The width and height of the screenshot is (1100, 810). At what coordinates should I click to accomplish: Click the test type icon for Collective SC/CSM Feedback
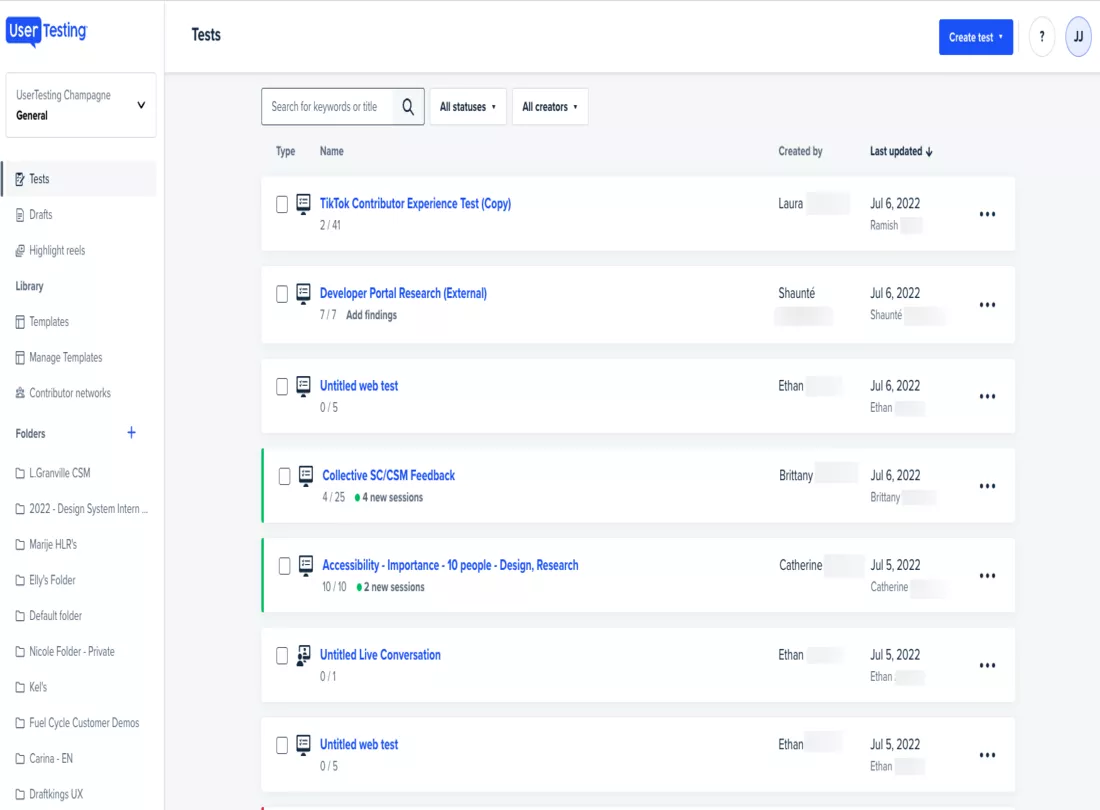tap(306, 476)
